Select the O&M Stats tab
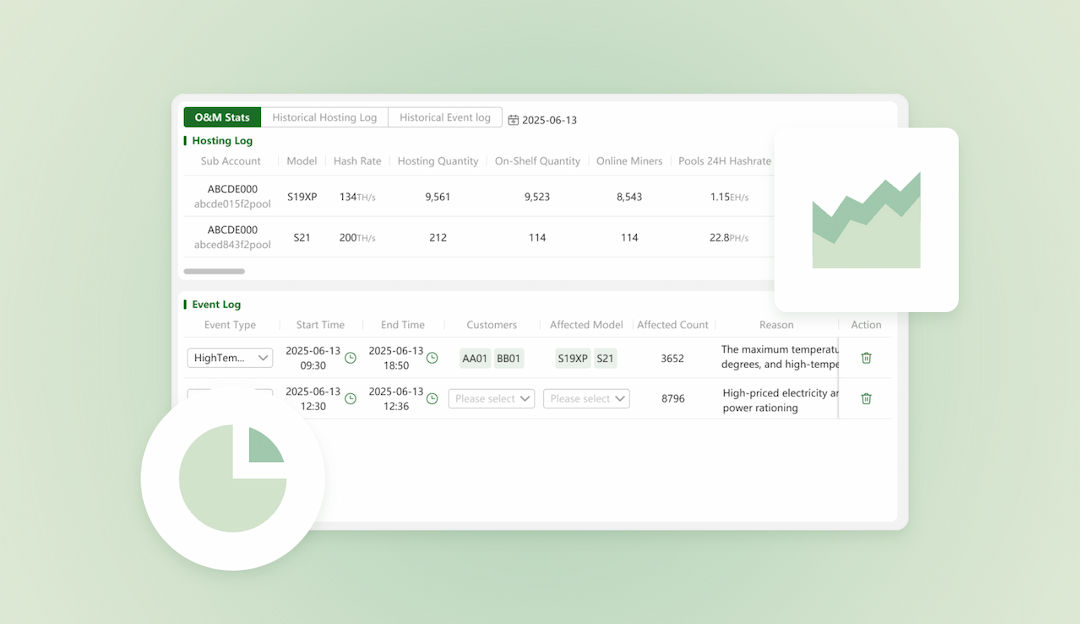Image resolution: width=1080 pixels, height=624 pixels. coord(221,117)
